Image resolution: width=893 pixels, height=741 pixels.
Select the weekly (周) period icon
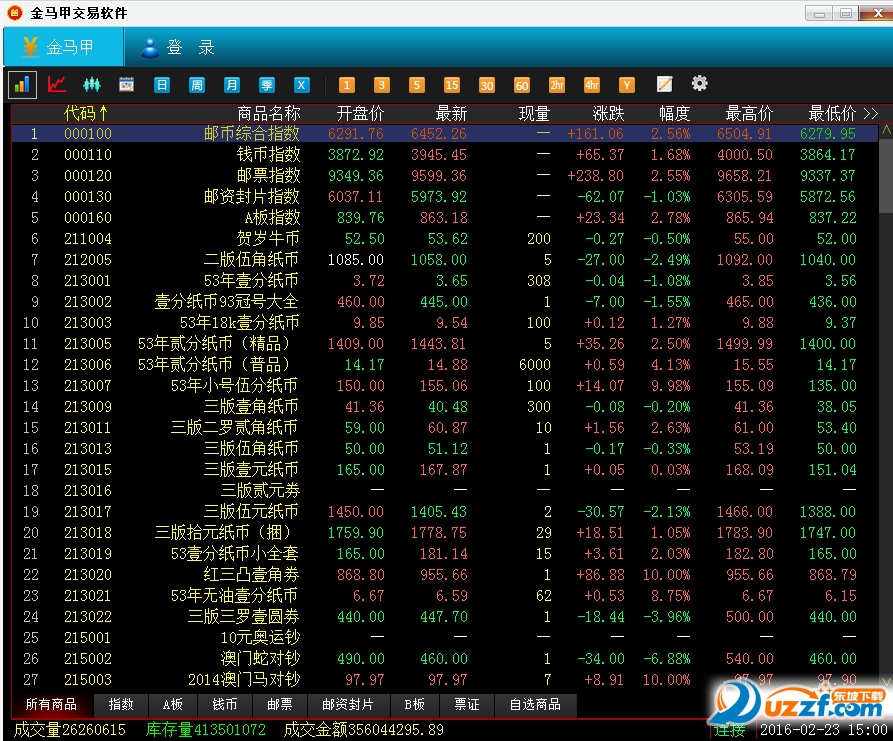click(196, 85)
